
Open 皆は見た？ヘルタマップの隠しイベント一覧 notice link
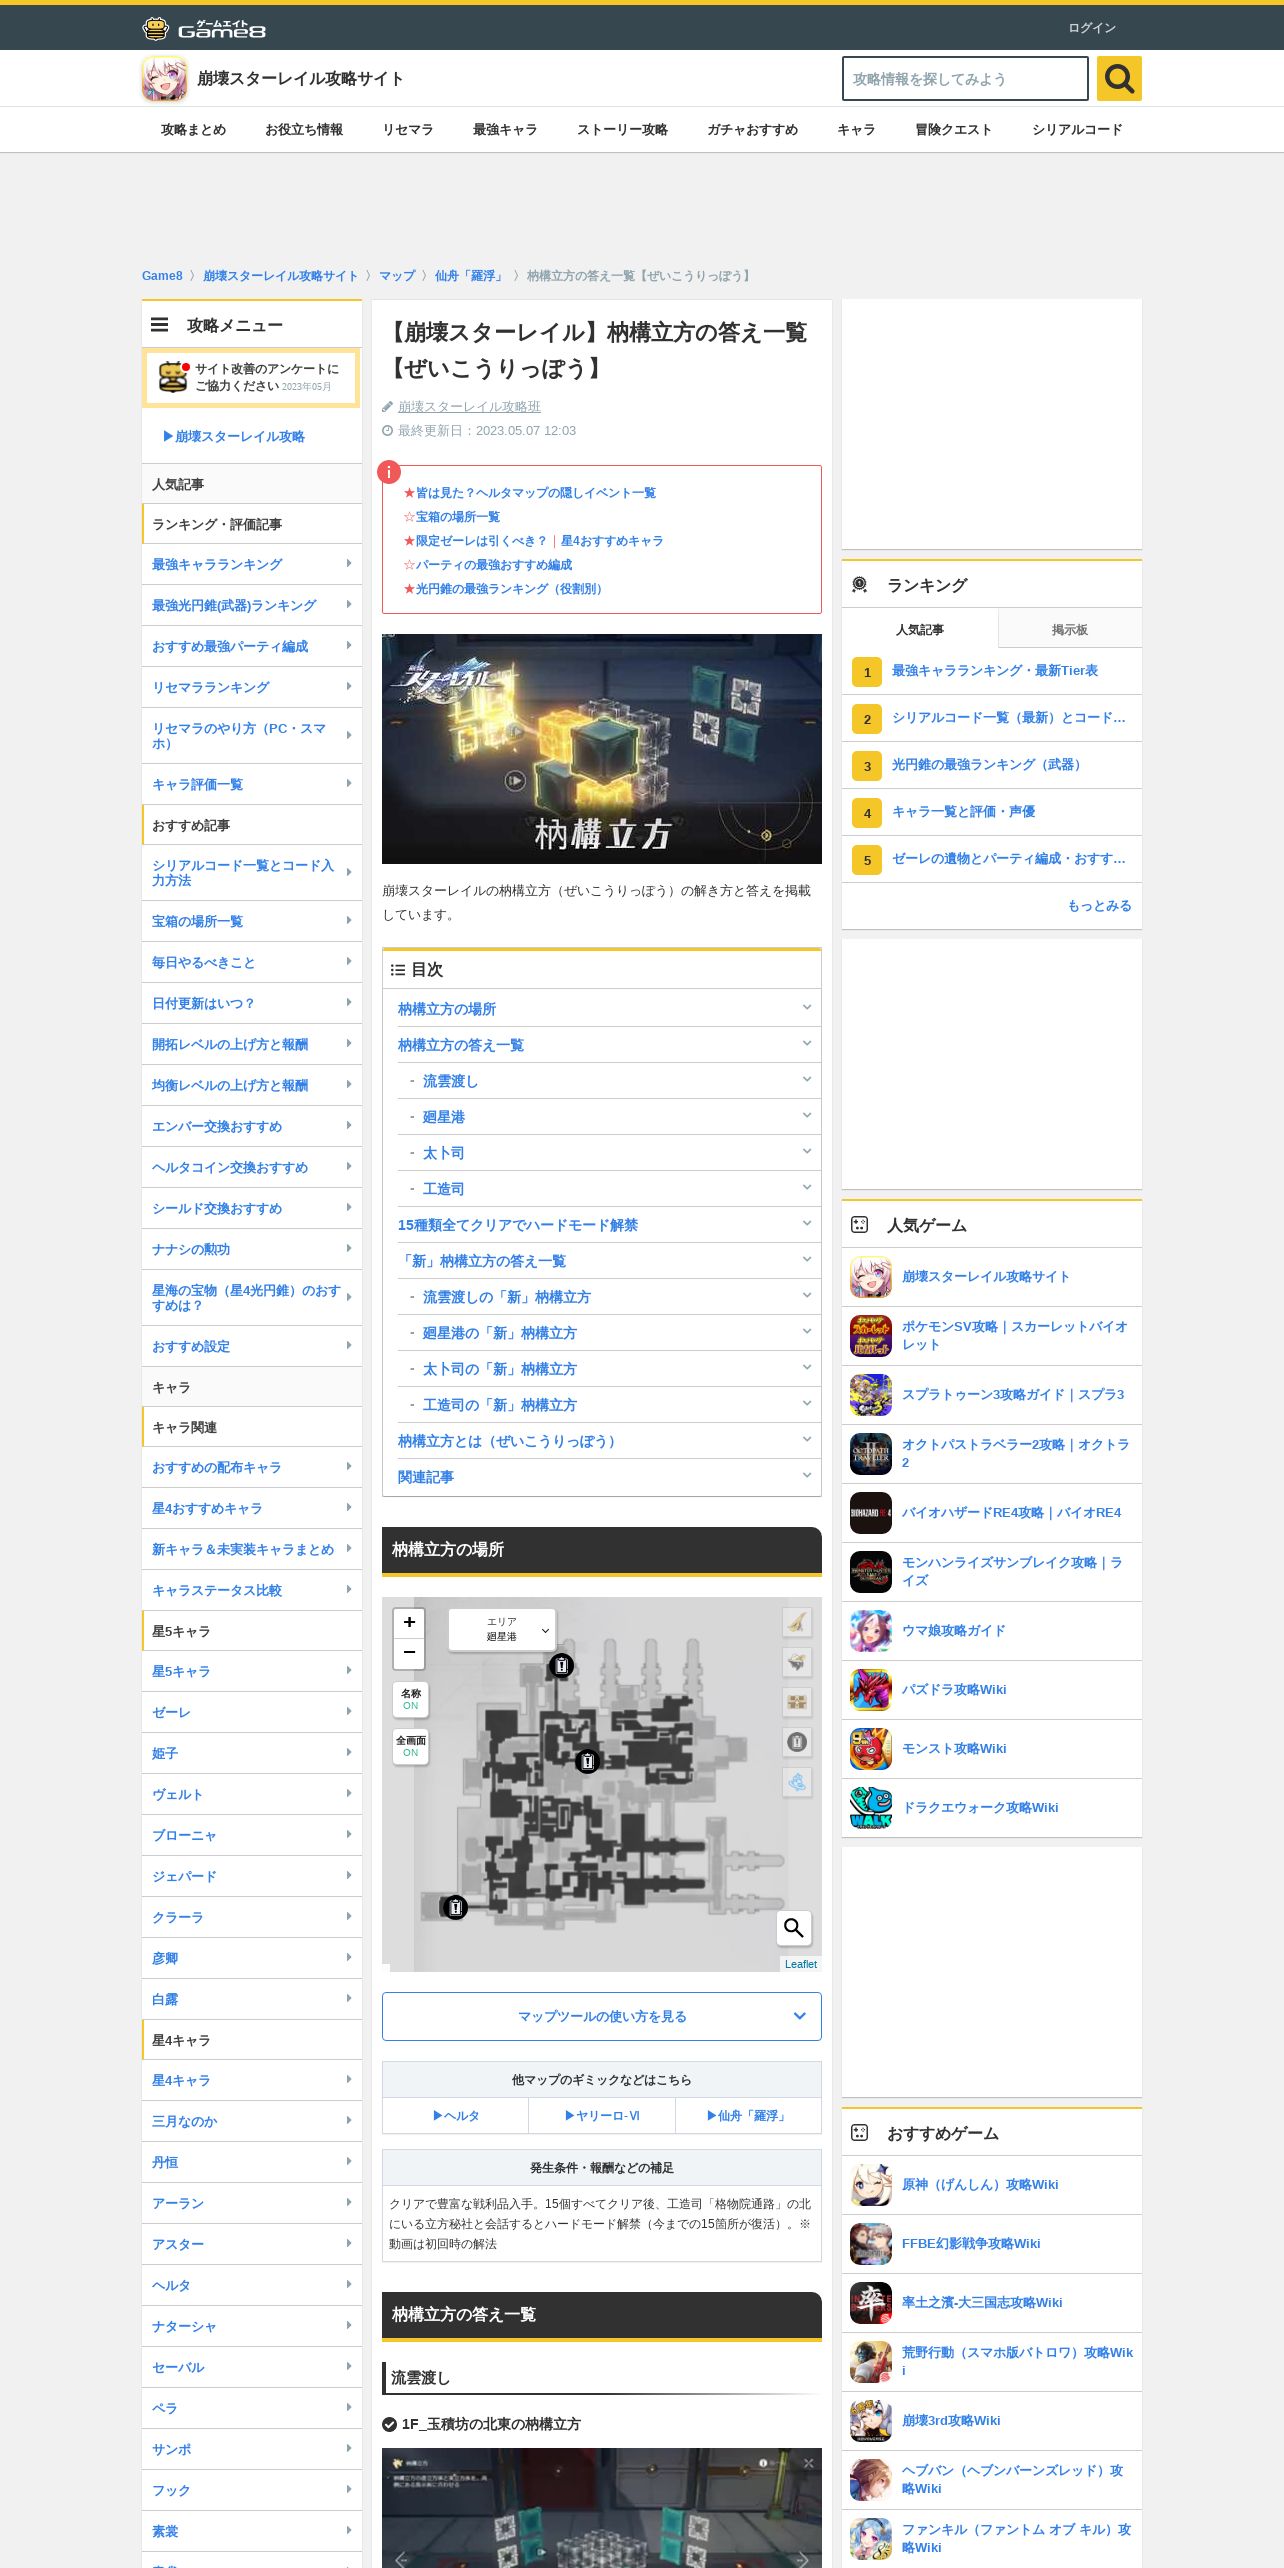(x=536, y=492)
